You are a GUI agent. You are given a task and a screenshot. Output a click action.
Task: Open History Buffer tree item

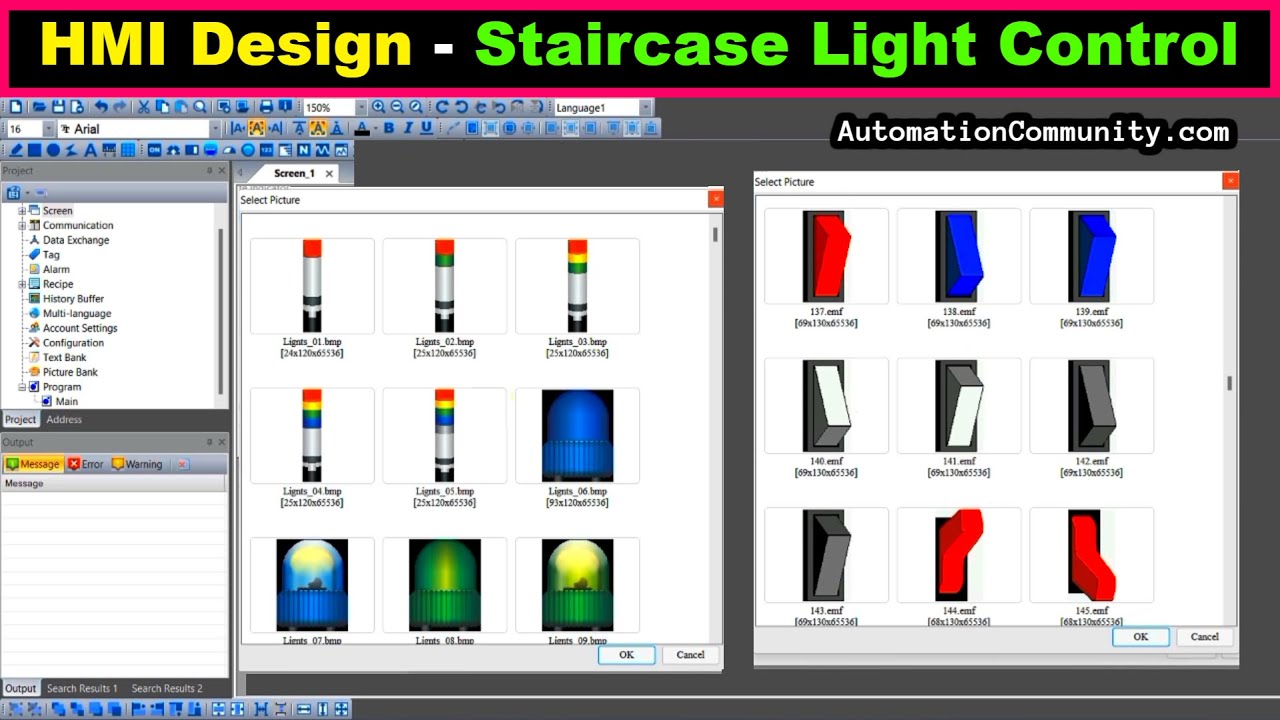[73, 299]
